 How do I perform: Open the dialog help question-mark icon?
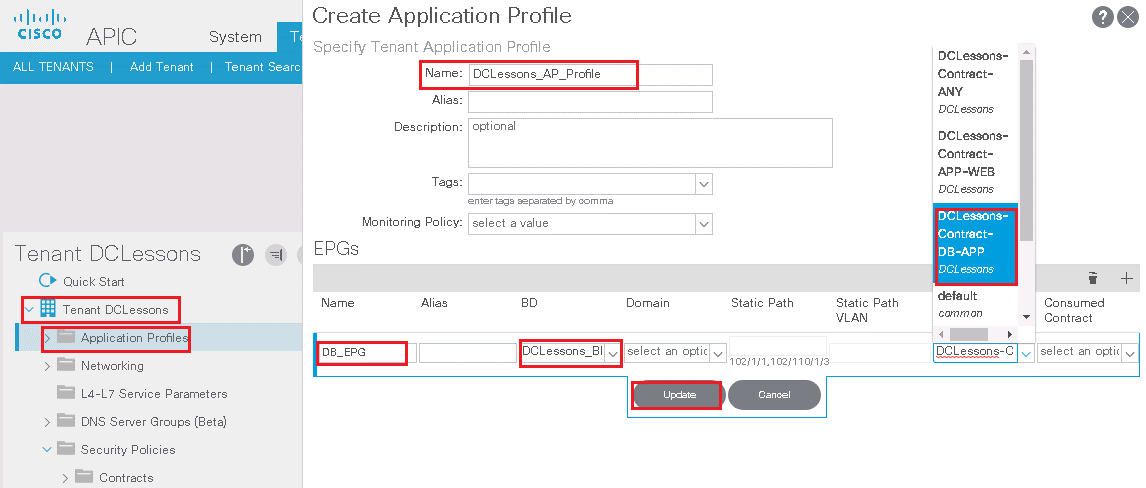[x=1102, y=18]
